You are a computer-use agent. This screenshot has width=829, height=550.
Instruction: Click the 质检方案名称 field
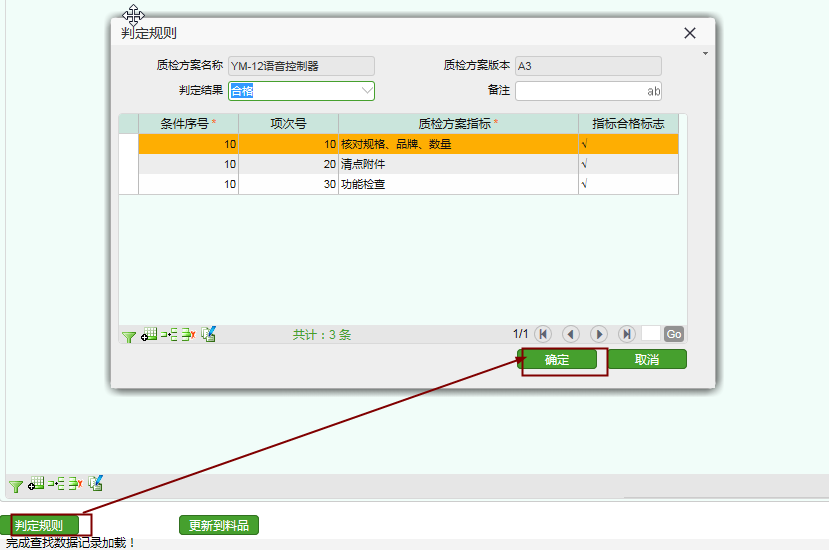301,66
